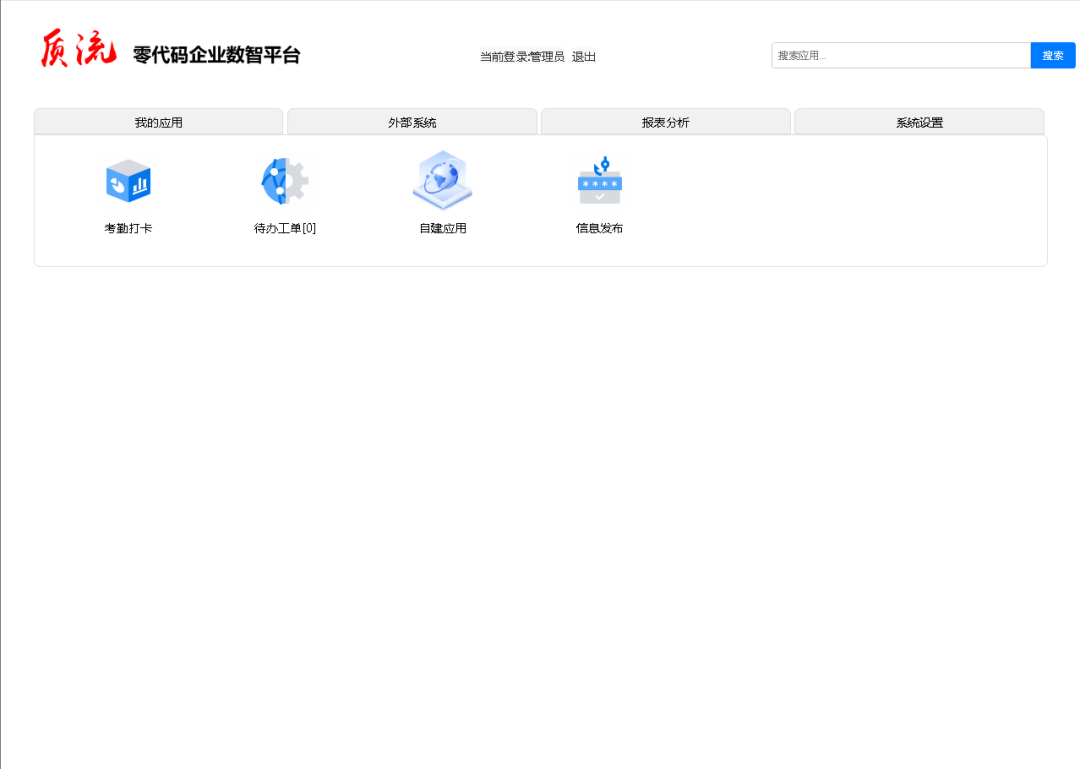Image resolution: width=1080 pixels, height=769 pixels.
Task: Switch to the 外部系统 tab
Action: tap(412, 121)
